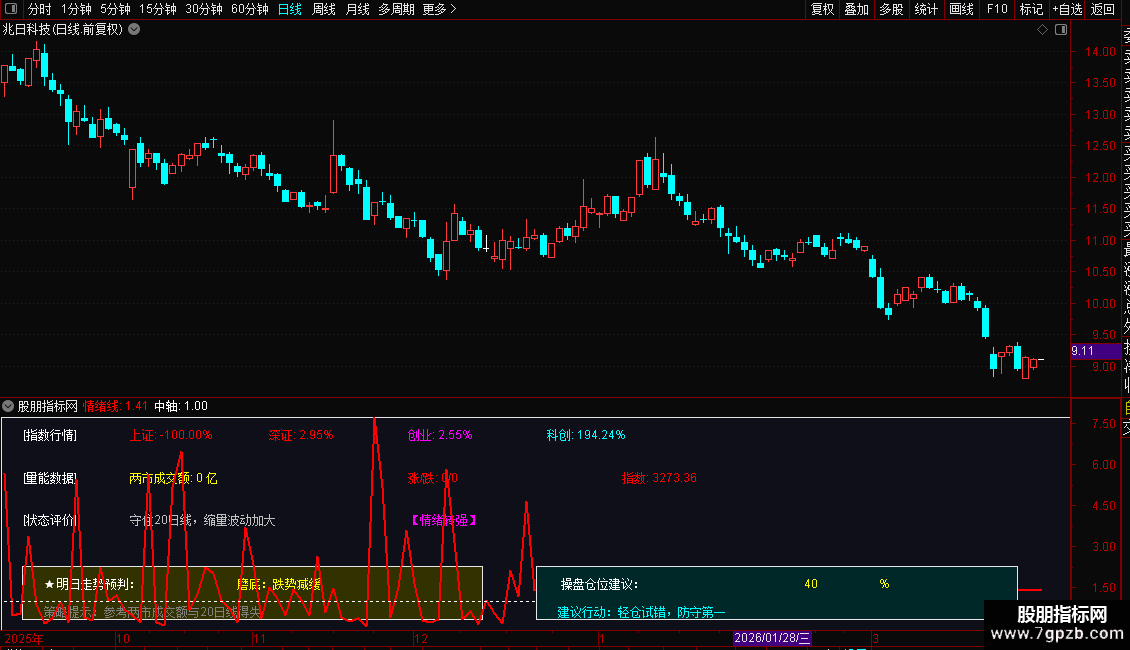Image resolution: width=1130 pixels, height=650 pixels.
Task: Click the 创业: 2.55% text
Action: [440, 435]
